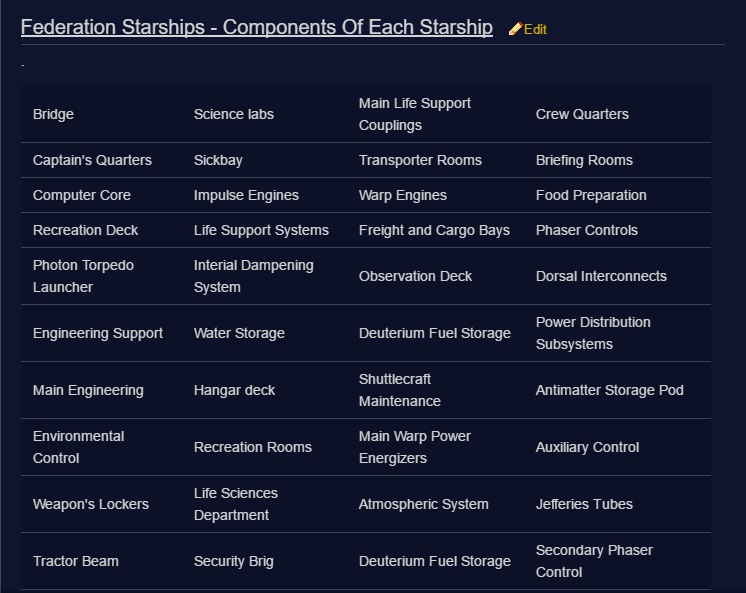Select the Observation Deck cell

click(x=416, y=276)
